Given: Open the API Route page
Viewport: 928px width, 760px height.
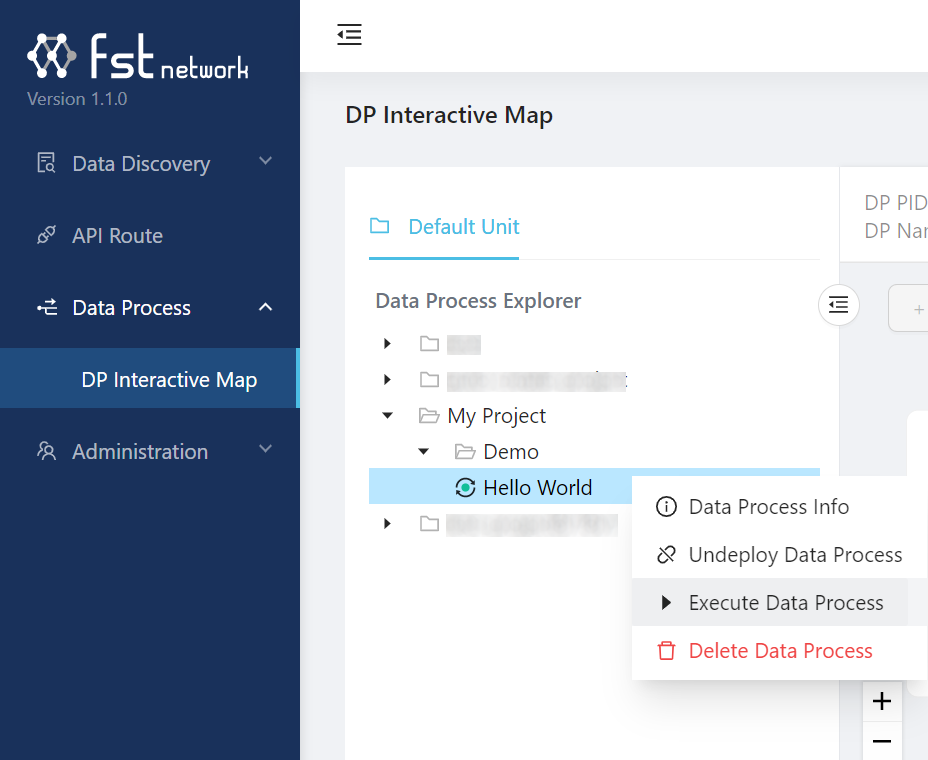Looking at the screenshot, I should click(x=117, y=236).
